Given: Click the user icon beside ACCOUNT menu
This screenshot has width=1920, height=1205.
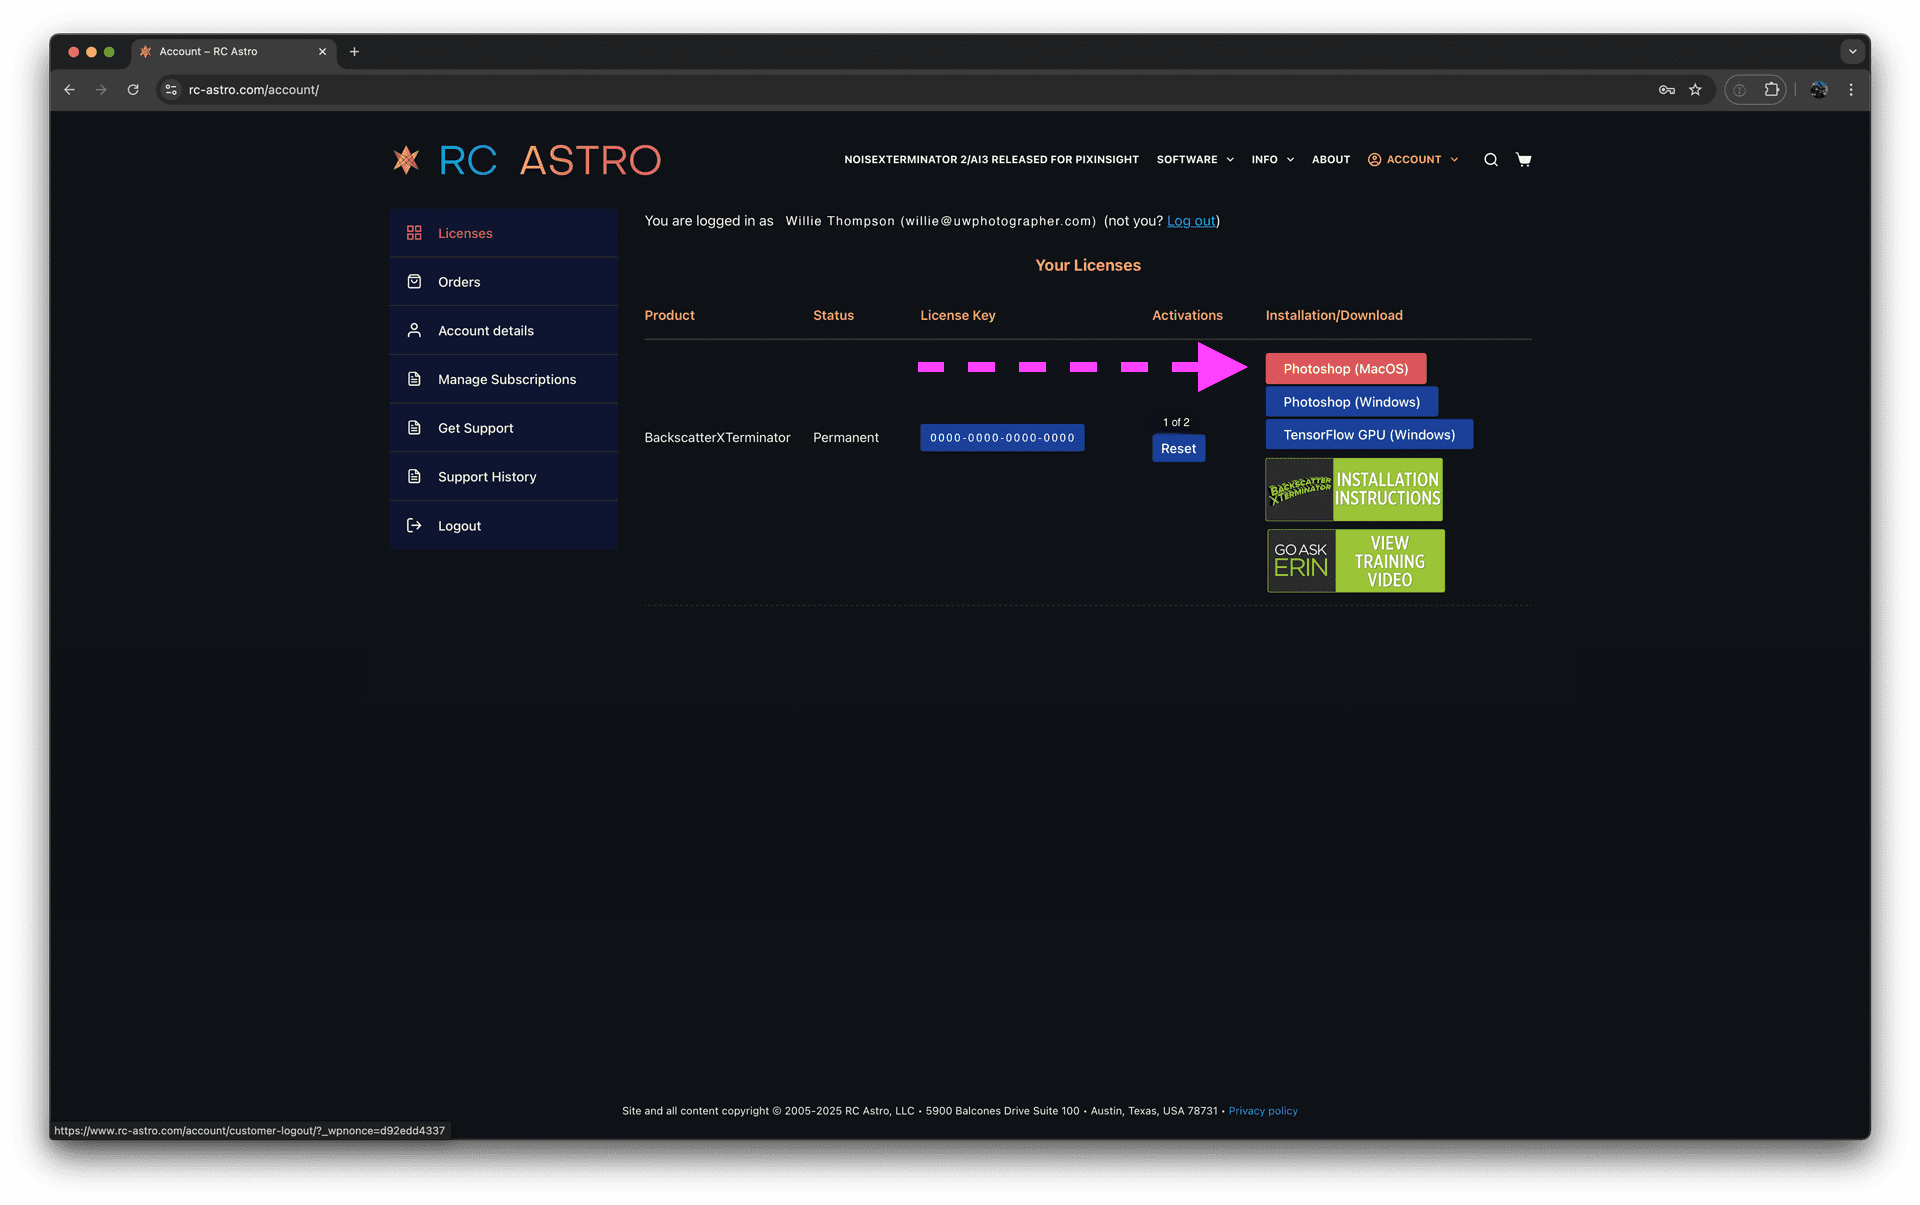Looking at the screenshot, I should click(x=1374, y=160).
